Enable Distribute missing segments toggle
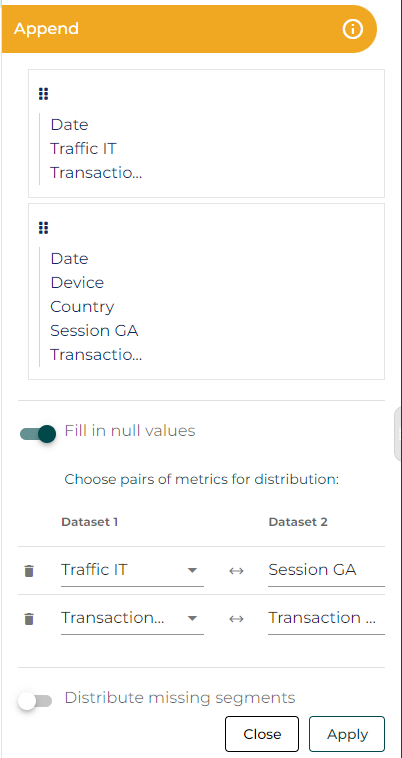Screen dimensions: 402x758 tap(35, 700)
